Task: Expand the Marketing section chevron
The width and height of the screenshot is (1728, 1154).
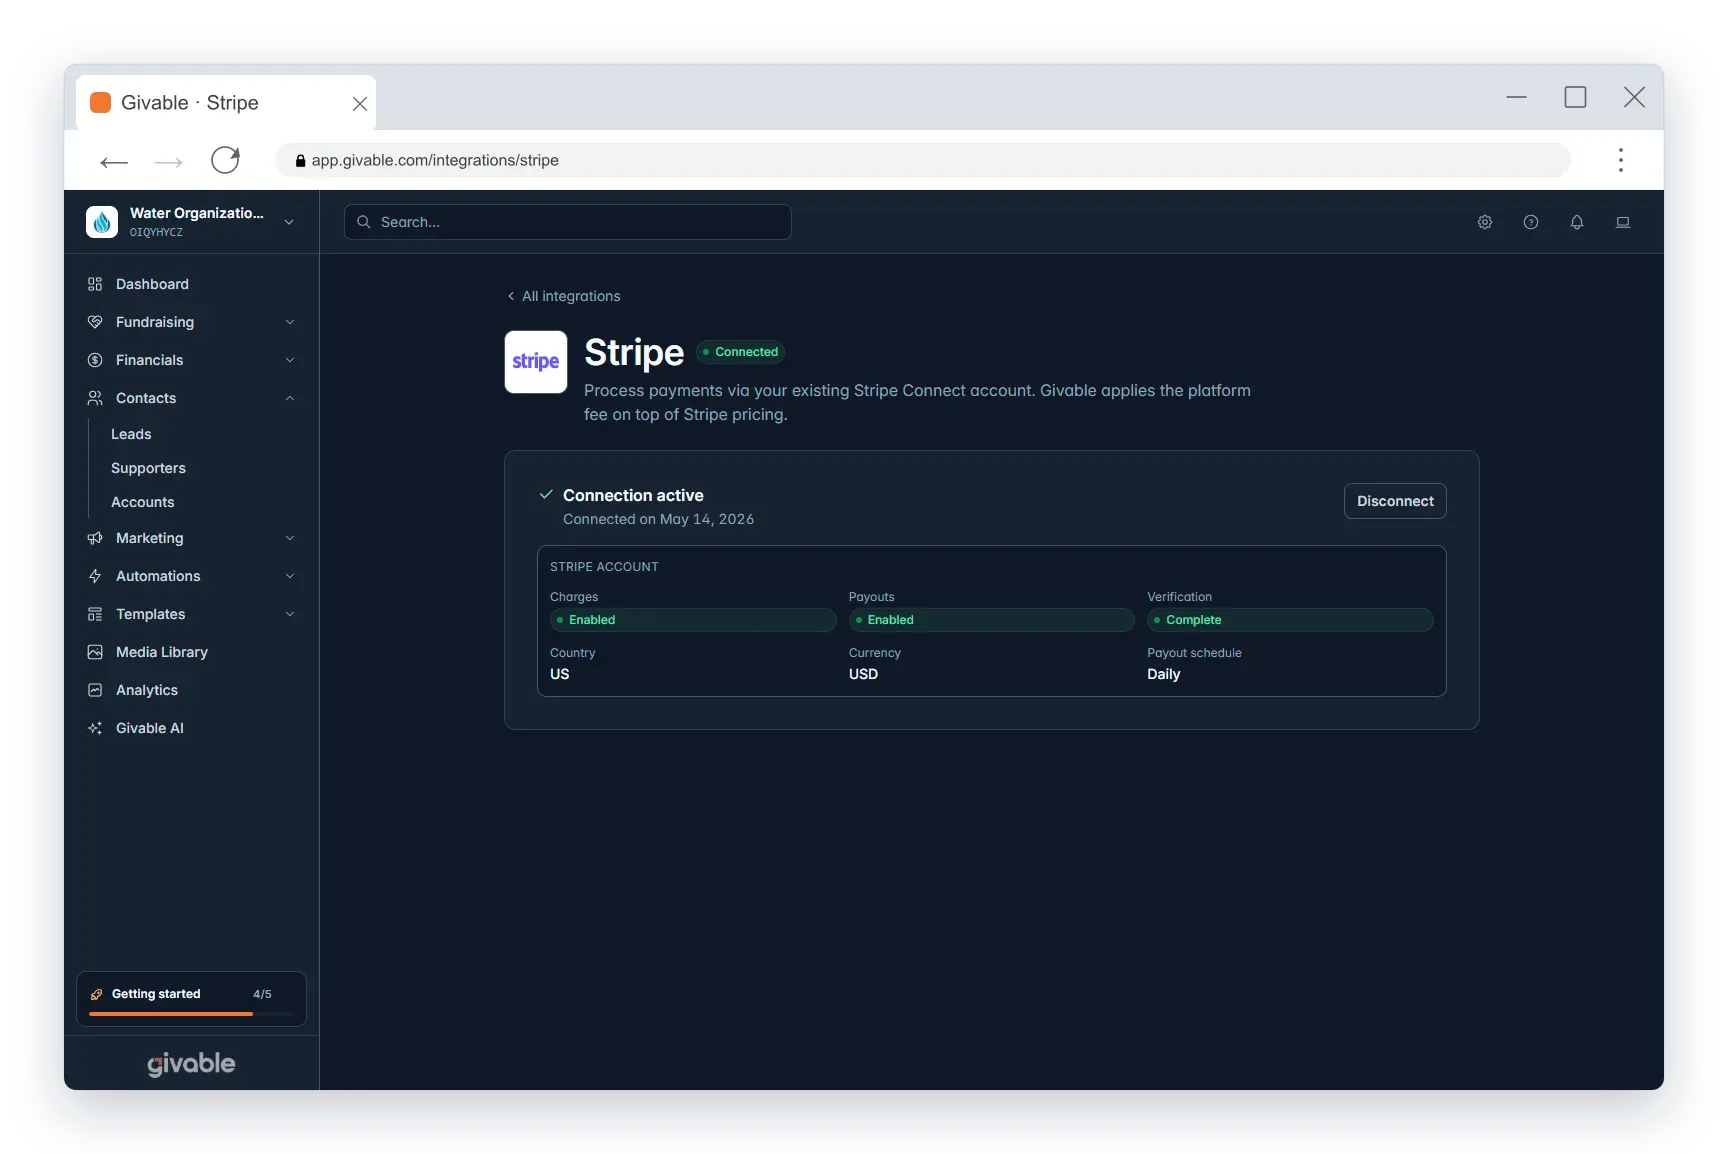Action: (290, 538)
